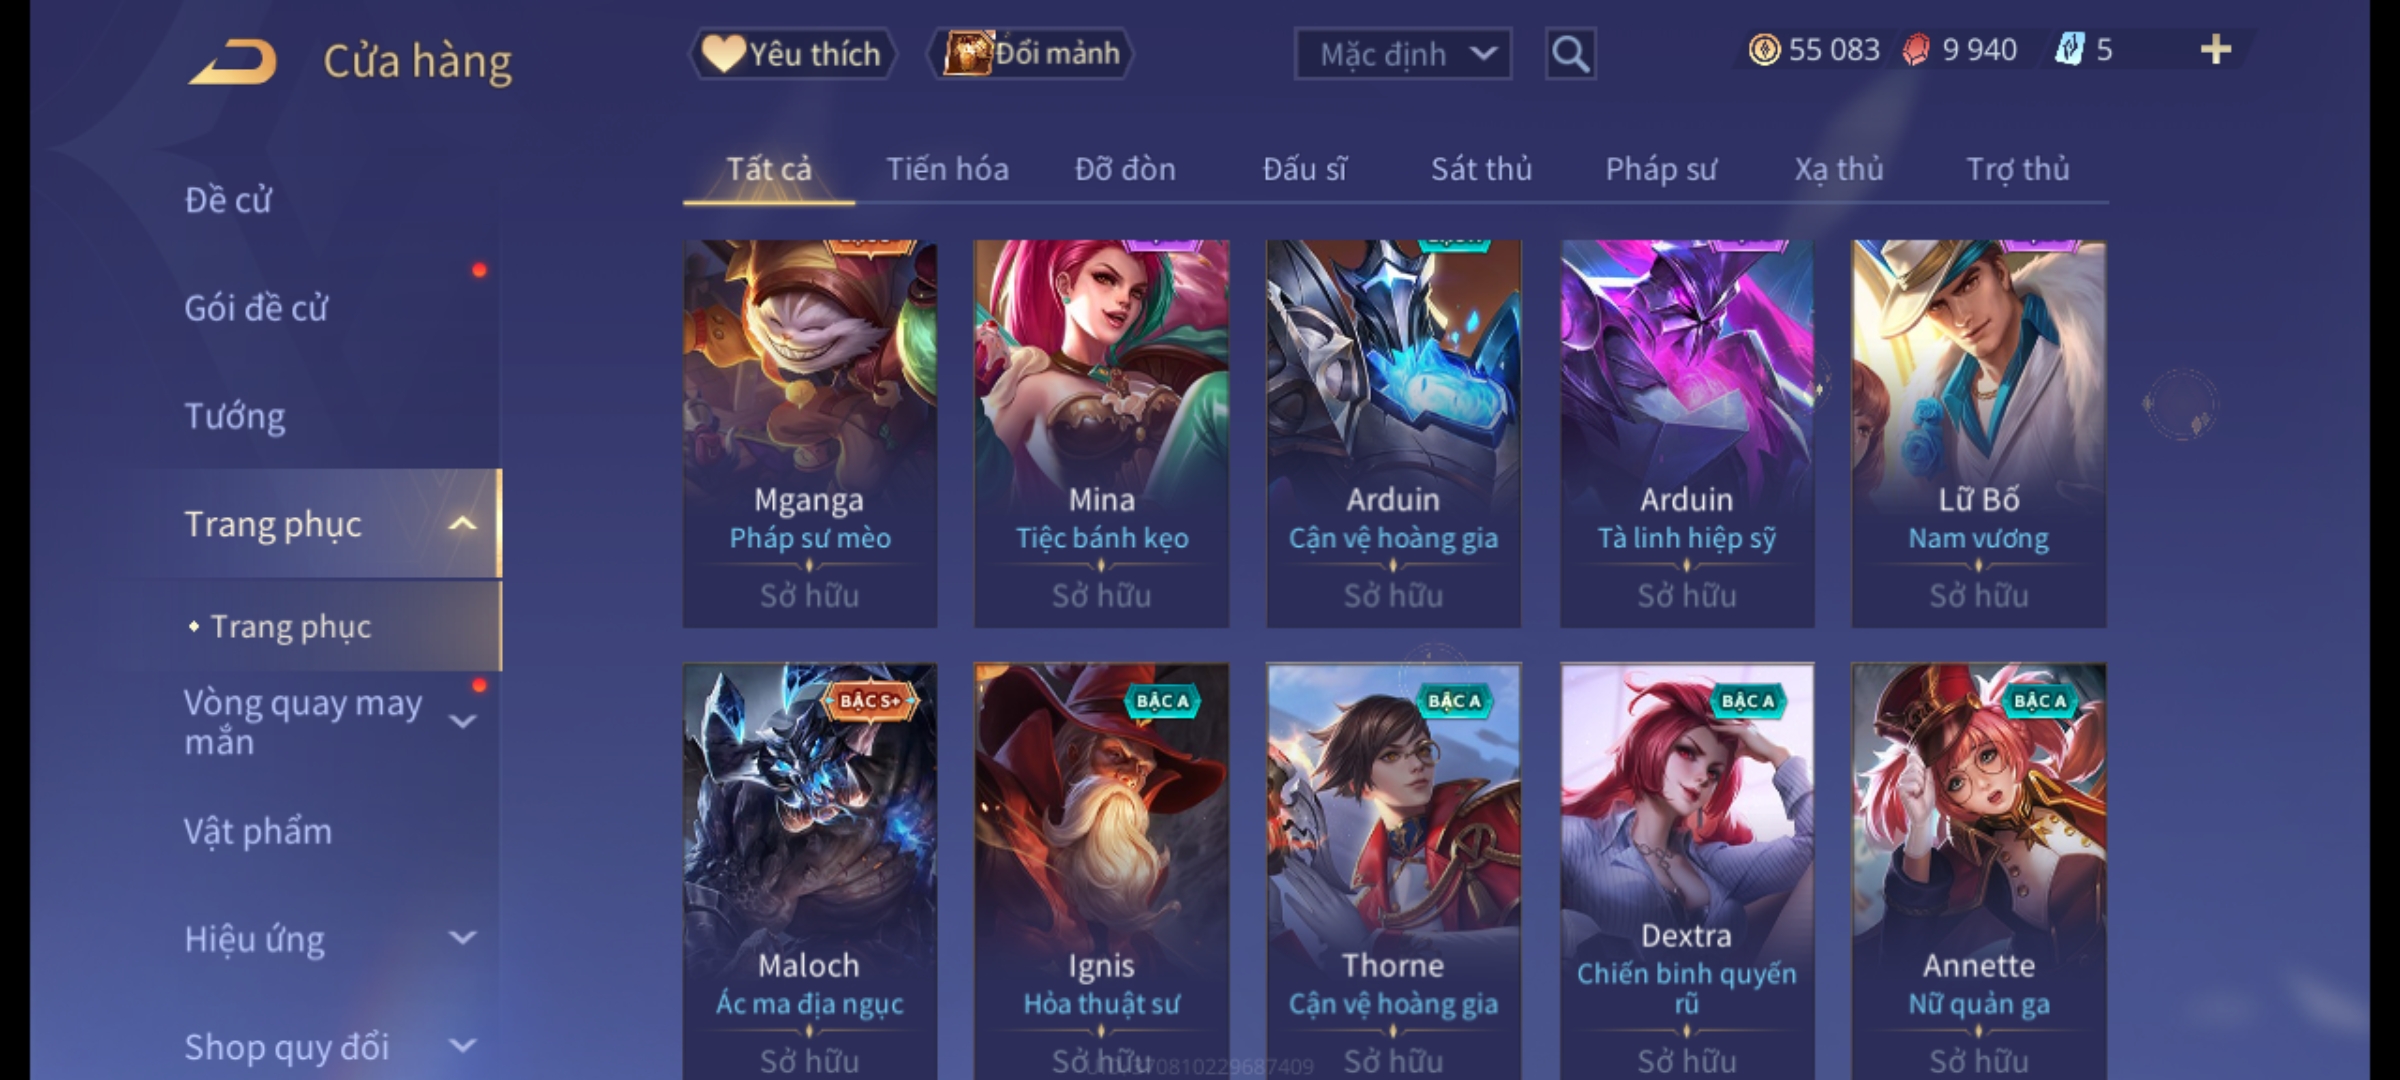Tap the blue voucher ticket icon
Screen dimensions: 2400x1080
pos(2069,50)
